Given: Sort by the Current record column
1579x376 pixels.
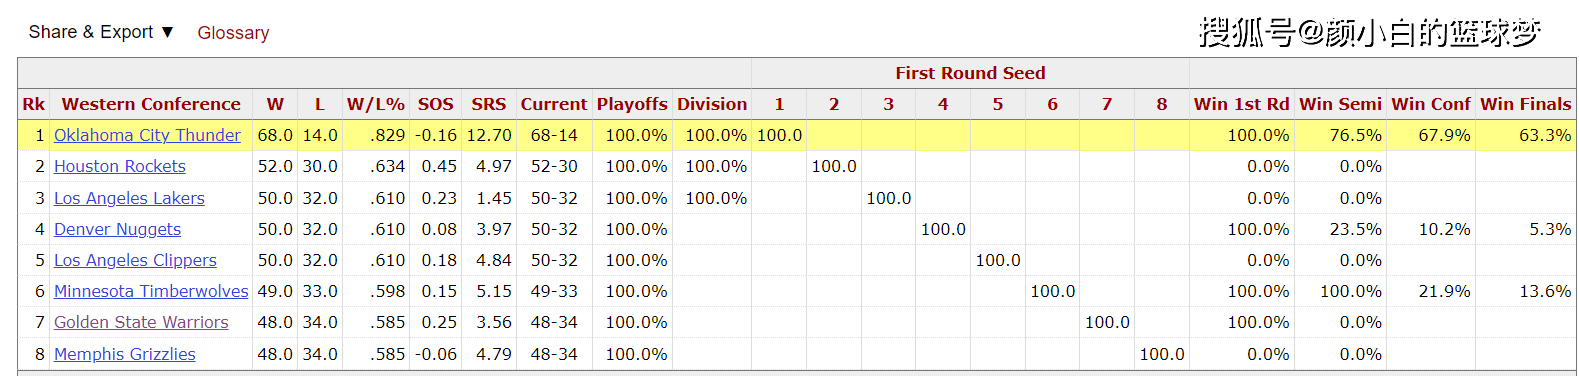Looking at the screenshot, I should tap(554, 104).
